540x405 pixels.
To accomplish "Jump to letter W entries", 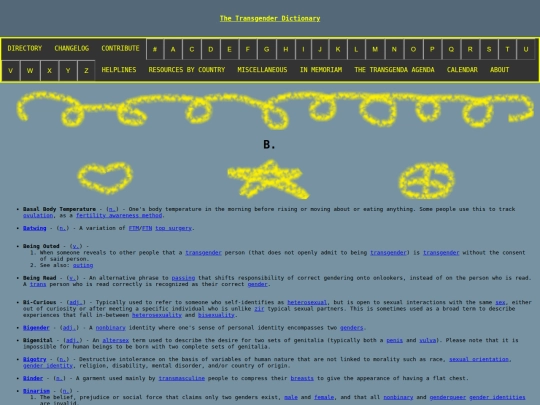I will (x=30, y=71).
